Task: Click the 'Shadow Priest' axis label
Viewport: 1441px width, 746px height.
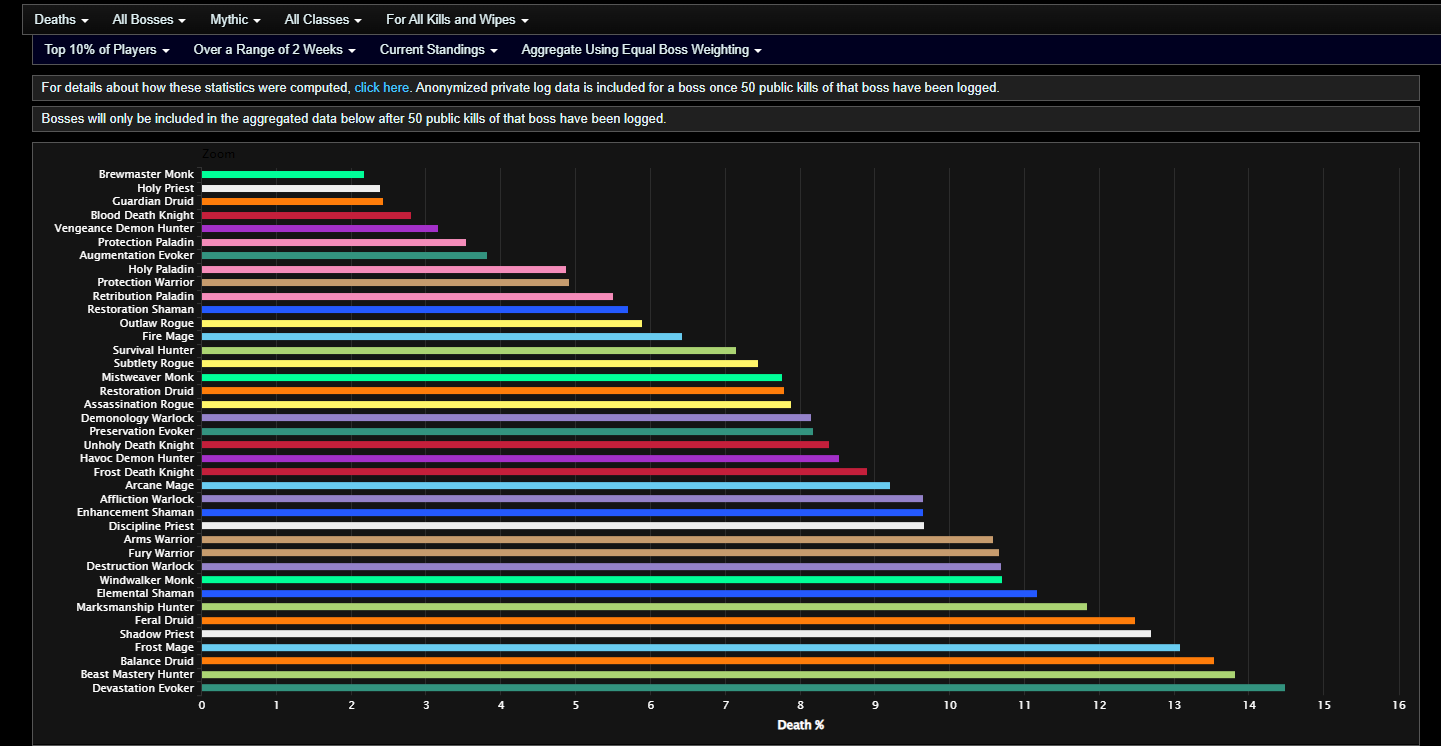Action: tap(157, 634)
